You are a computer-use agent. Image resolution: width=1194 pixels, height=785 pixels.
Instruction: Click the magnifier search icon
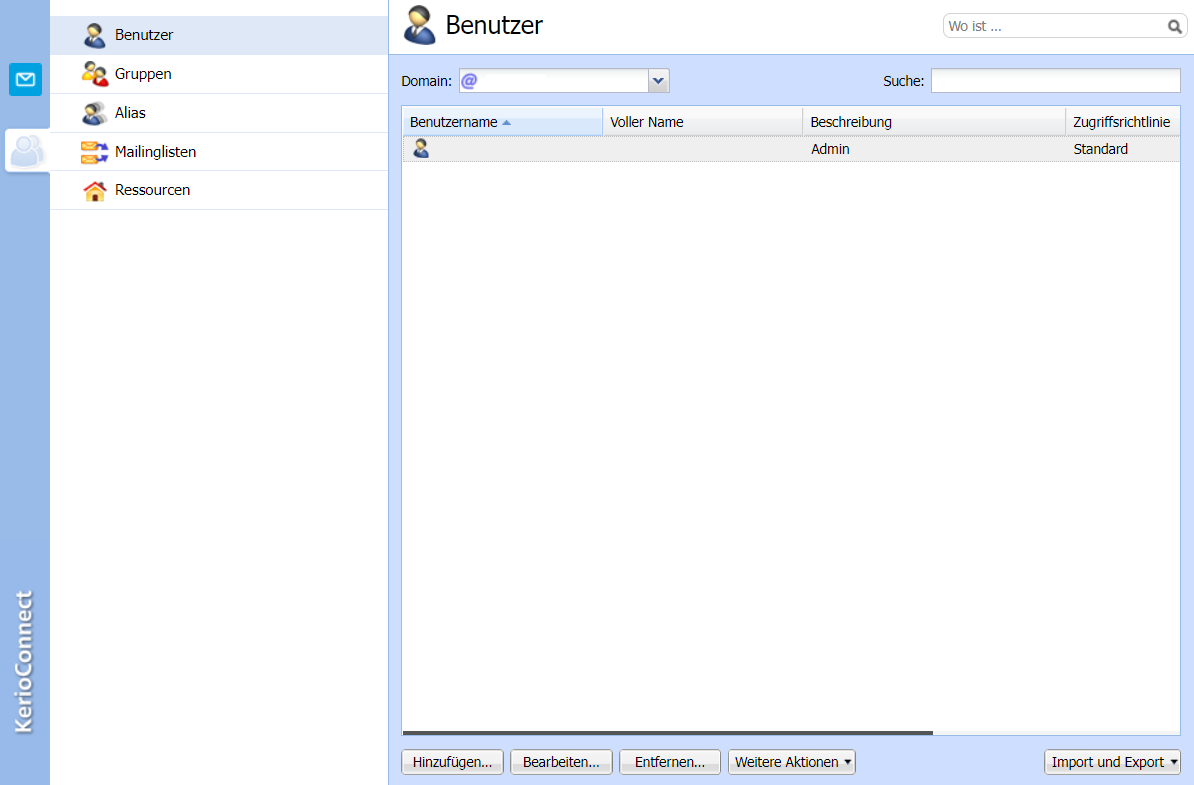pos(1175,27)
